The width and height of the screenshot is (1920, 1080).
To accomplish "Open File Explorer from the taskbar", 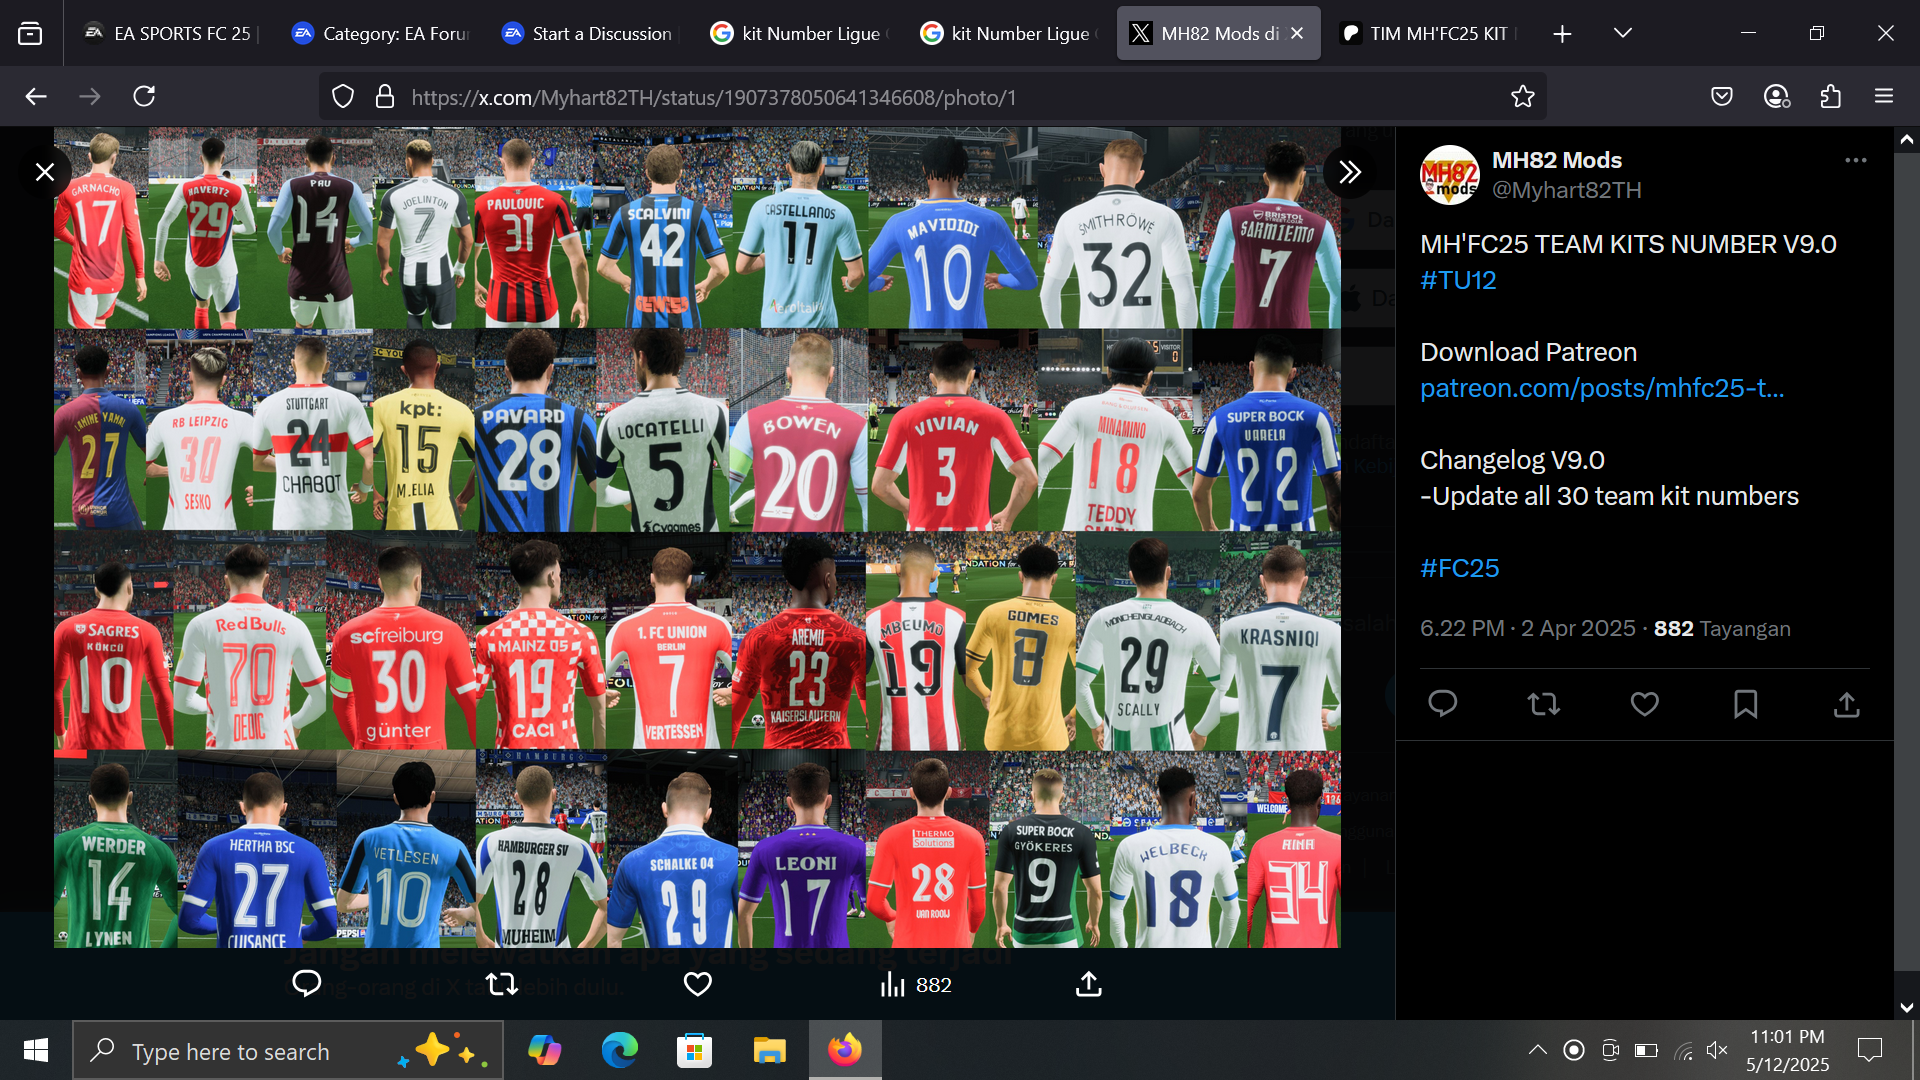I will click(769, 1051).
